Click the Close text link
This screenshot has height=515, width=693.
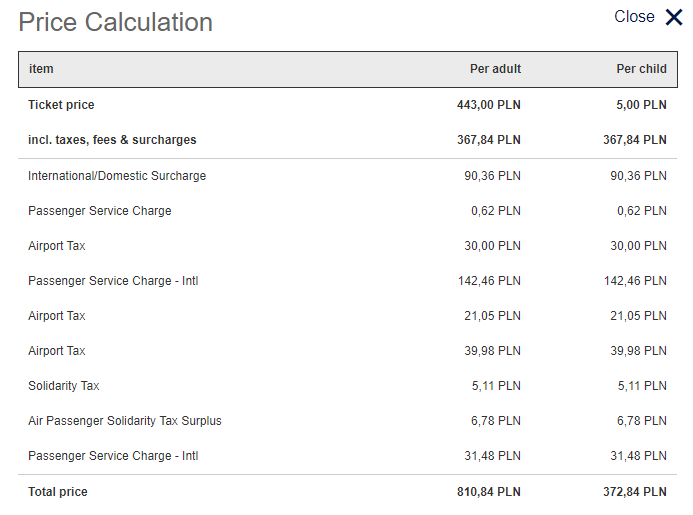[x=634, y=17]
